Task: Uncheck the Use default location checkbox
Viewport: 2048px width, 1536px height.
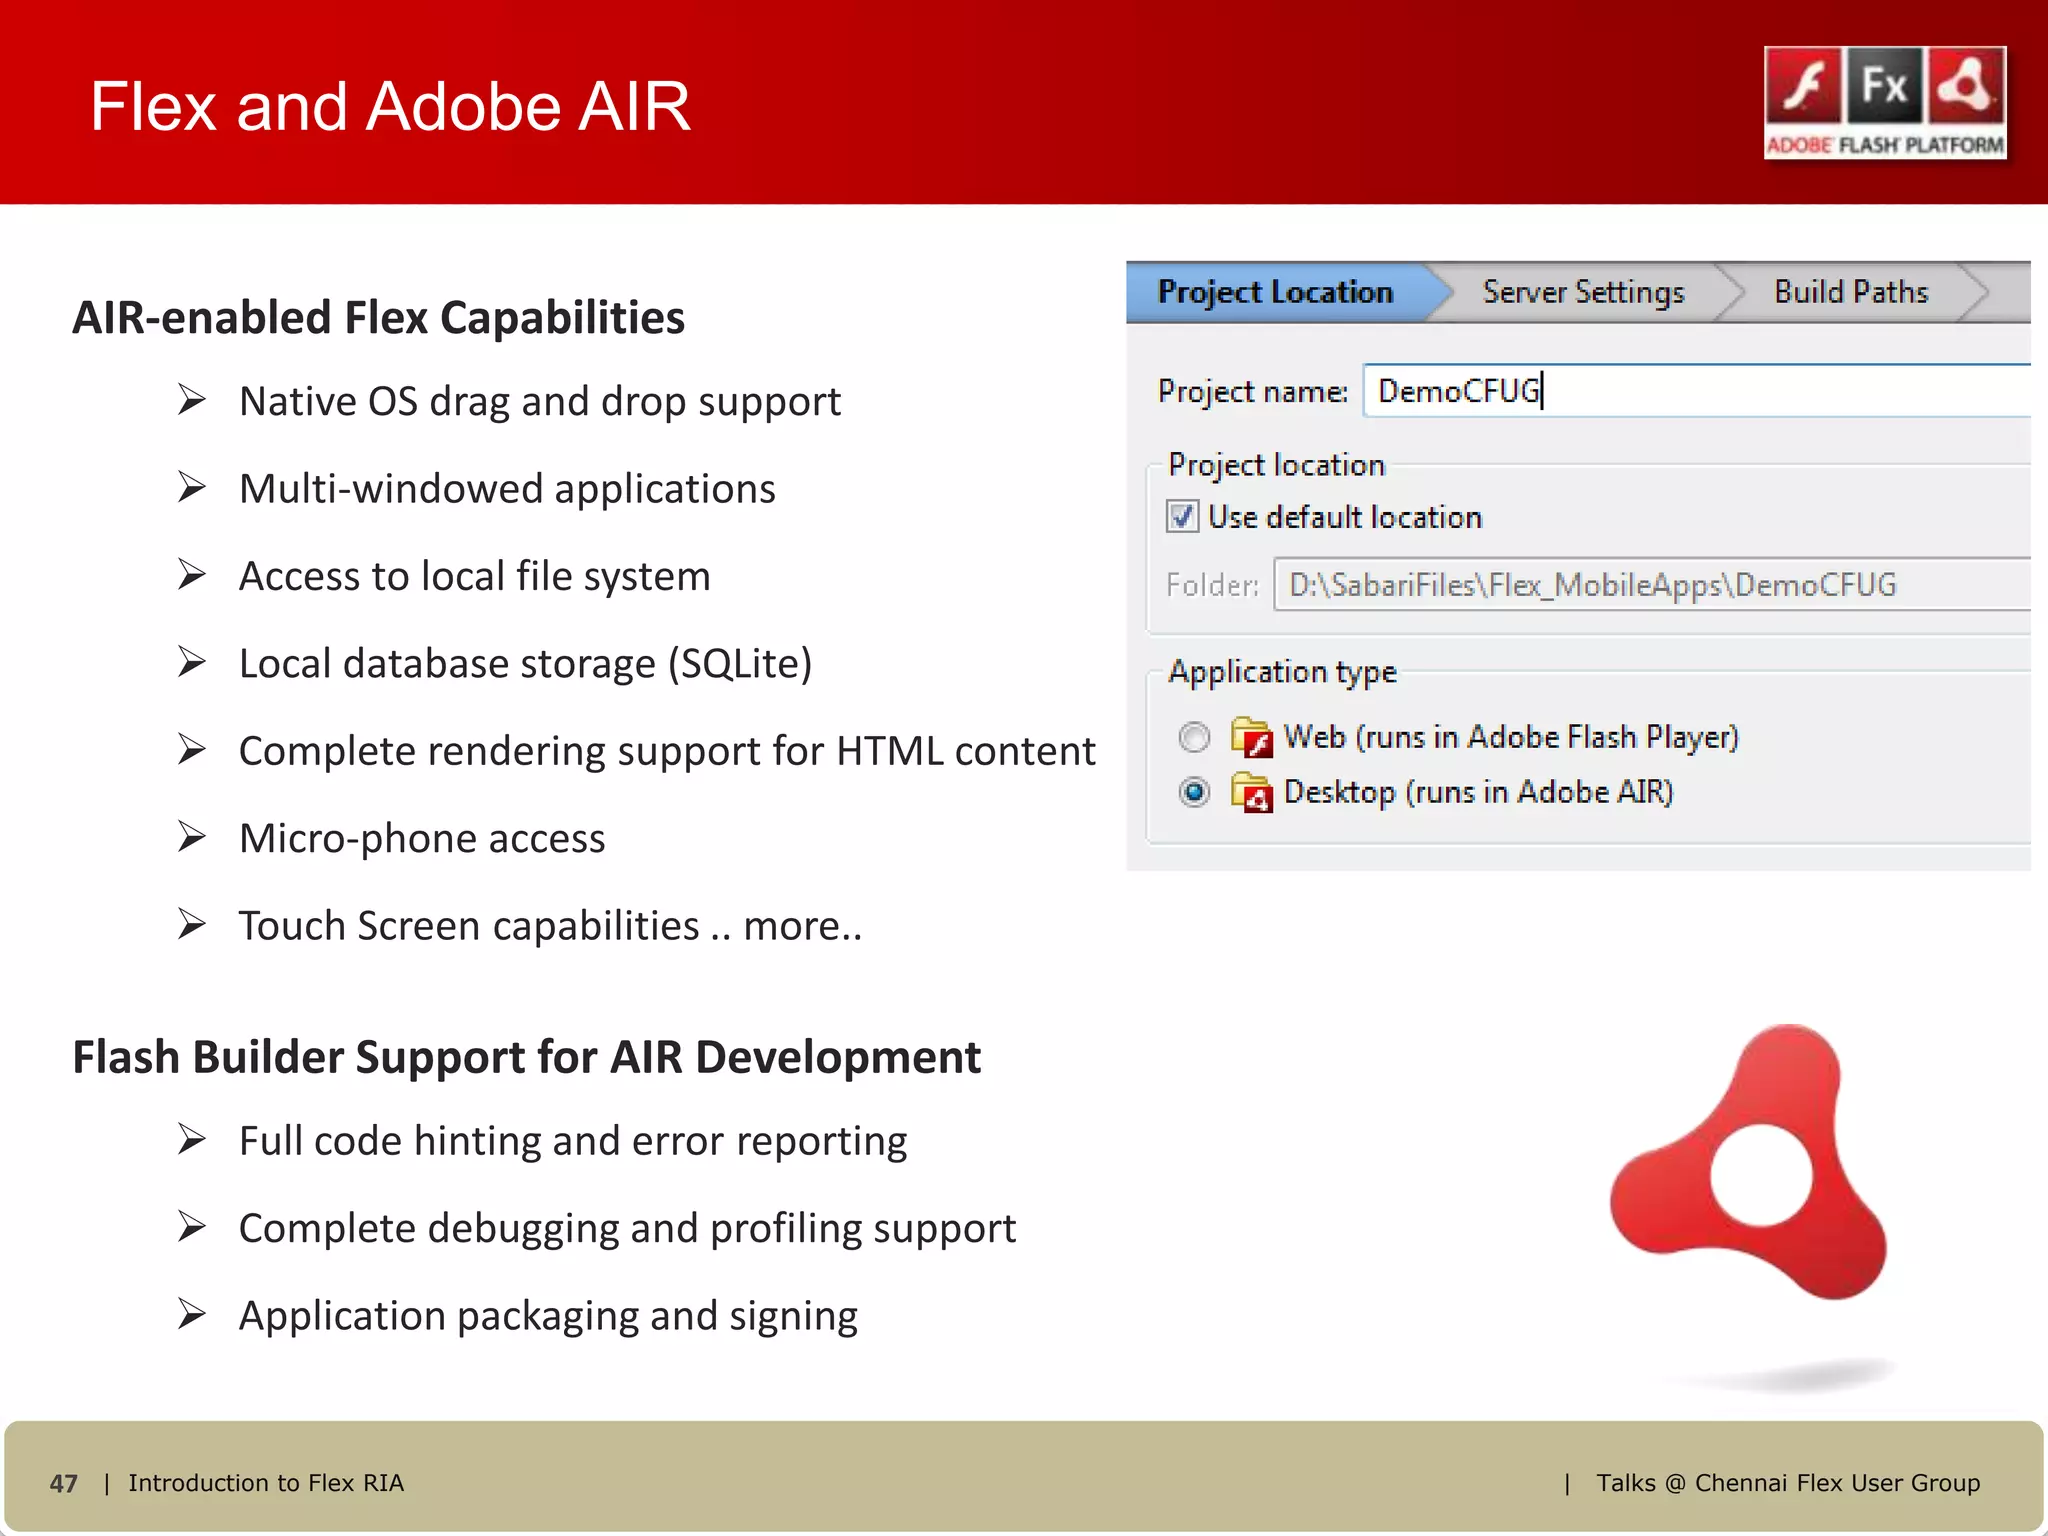Action: click(1182, 517)
